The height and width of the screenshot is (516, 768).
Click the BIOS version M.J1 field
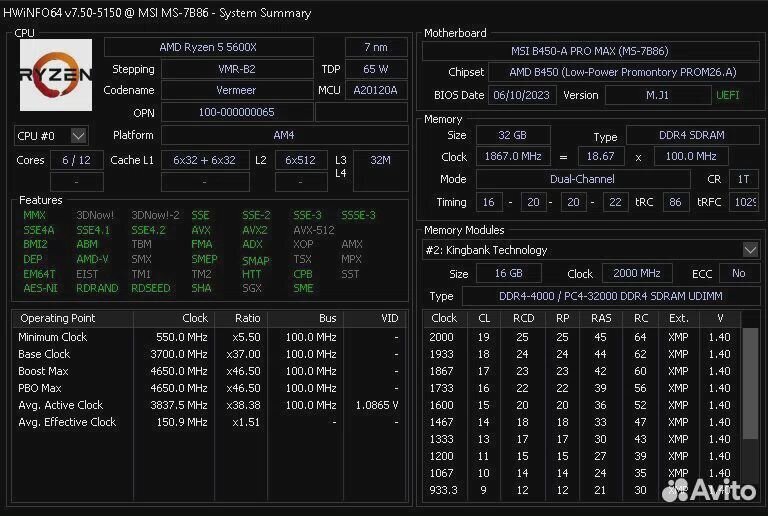[658, 95]
